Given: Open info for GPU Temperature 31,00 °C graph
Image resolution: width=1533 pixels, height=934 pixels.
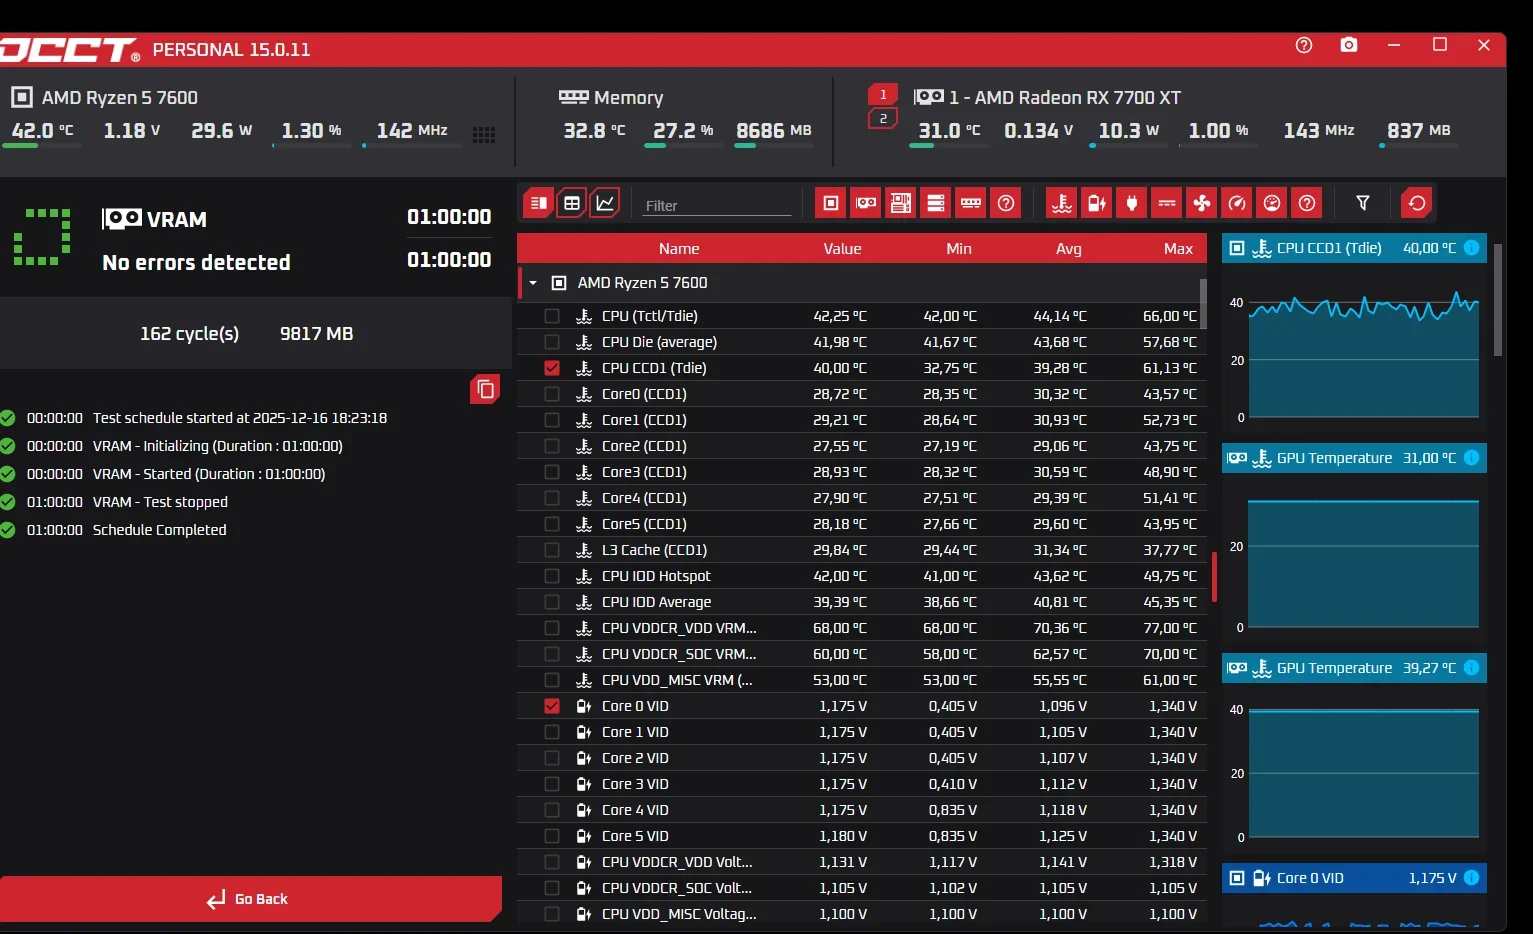Looking at the screenshot, I should [x=1472, y=458].
